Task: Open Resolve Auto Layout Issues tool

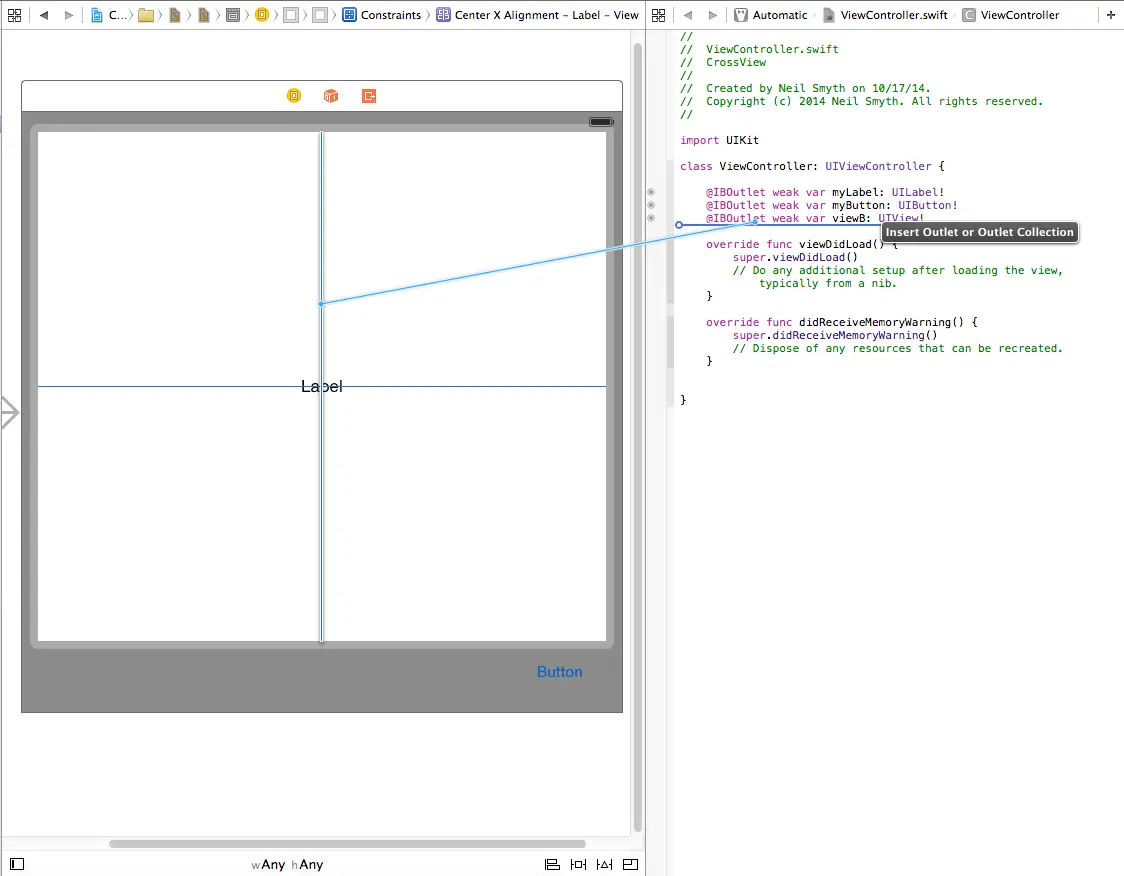Action: pos(604,865)
